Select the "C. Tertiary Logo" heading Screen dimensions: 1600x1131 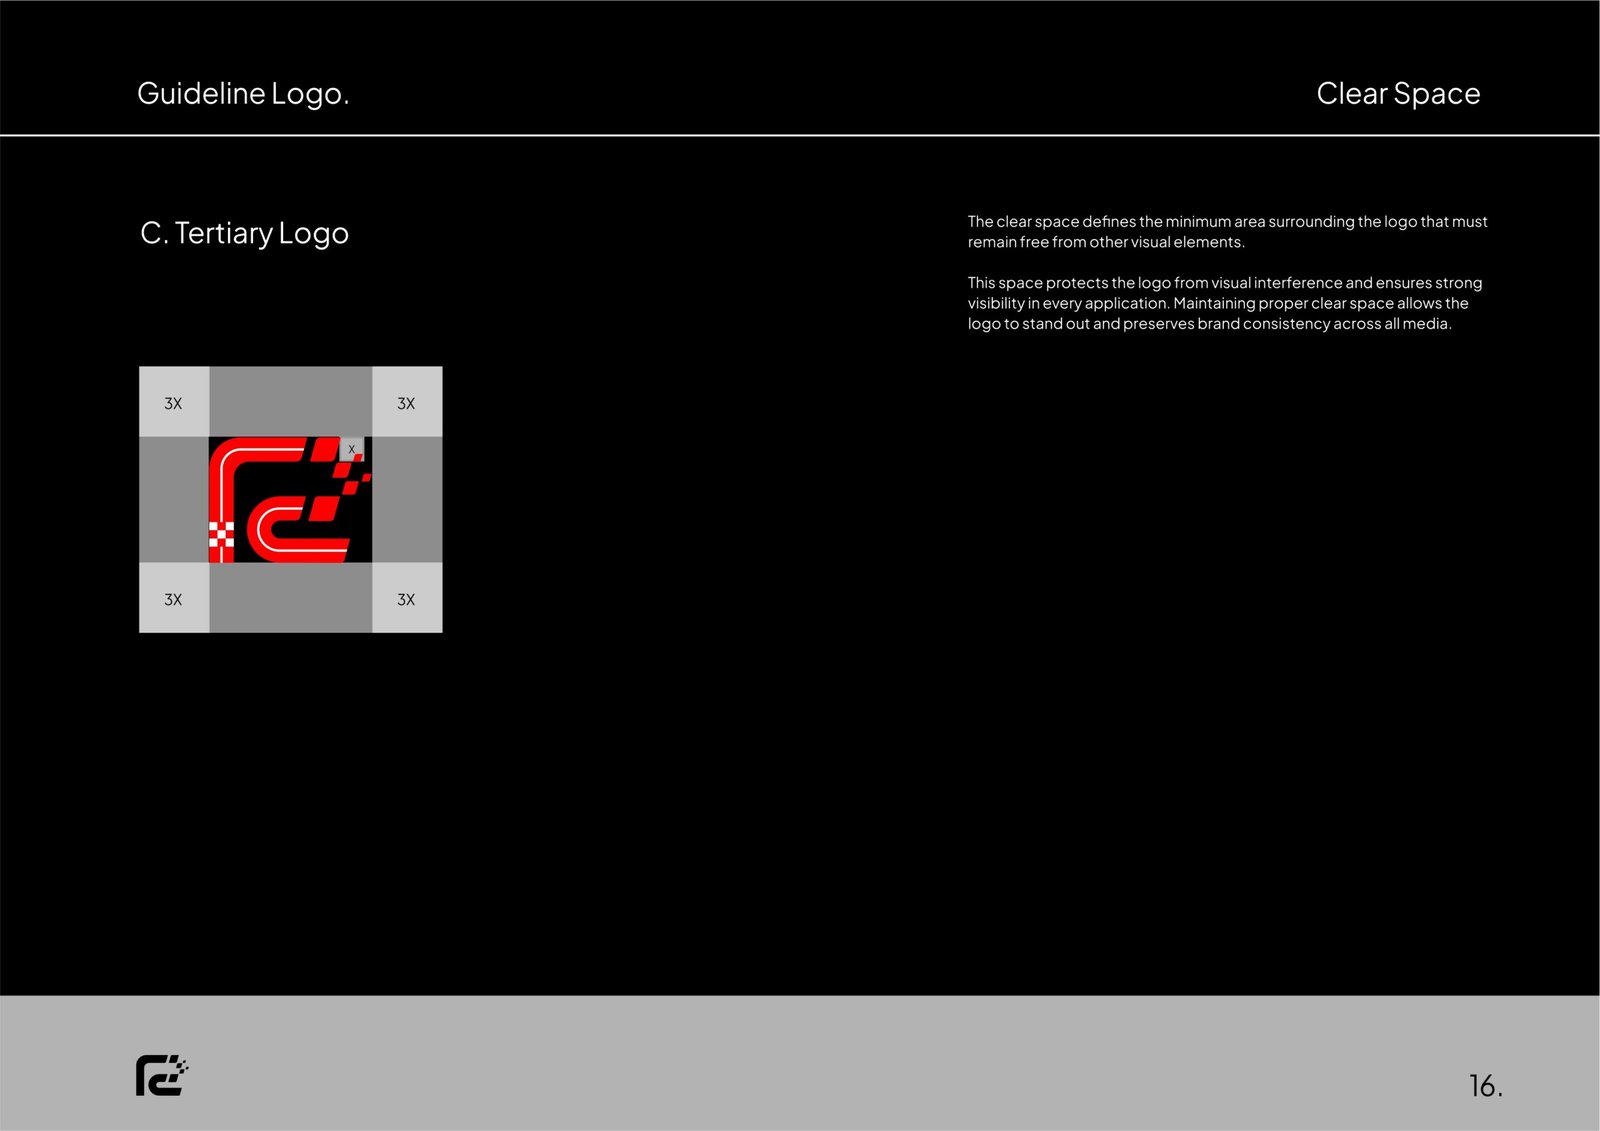pos(245,233)
